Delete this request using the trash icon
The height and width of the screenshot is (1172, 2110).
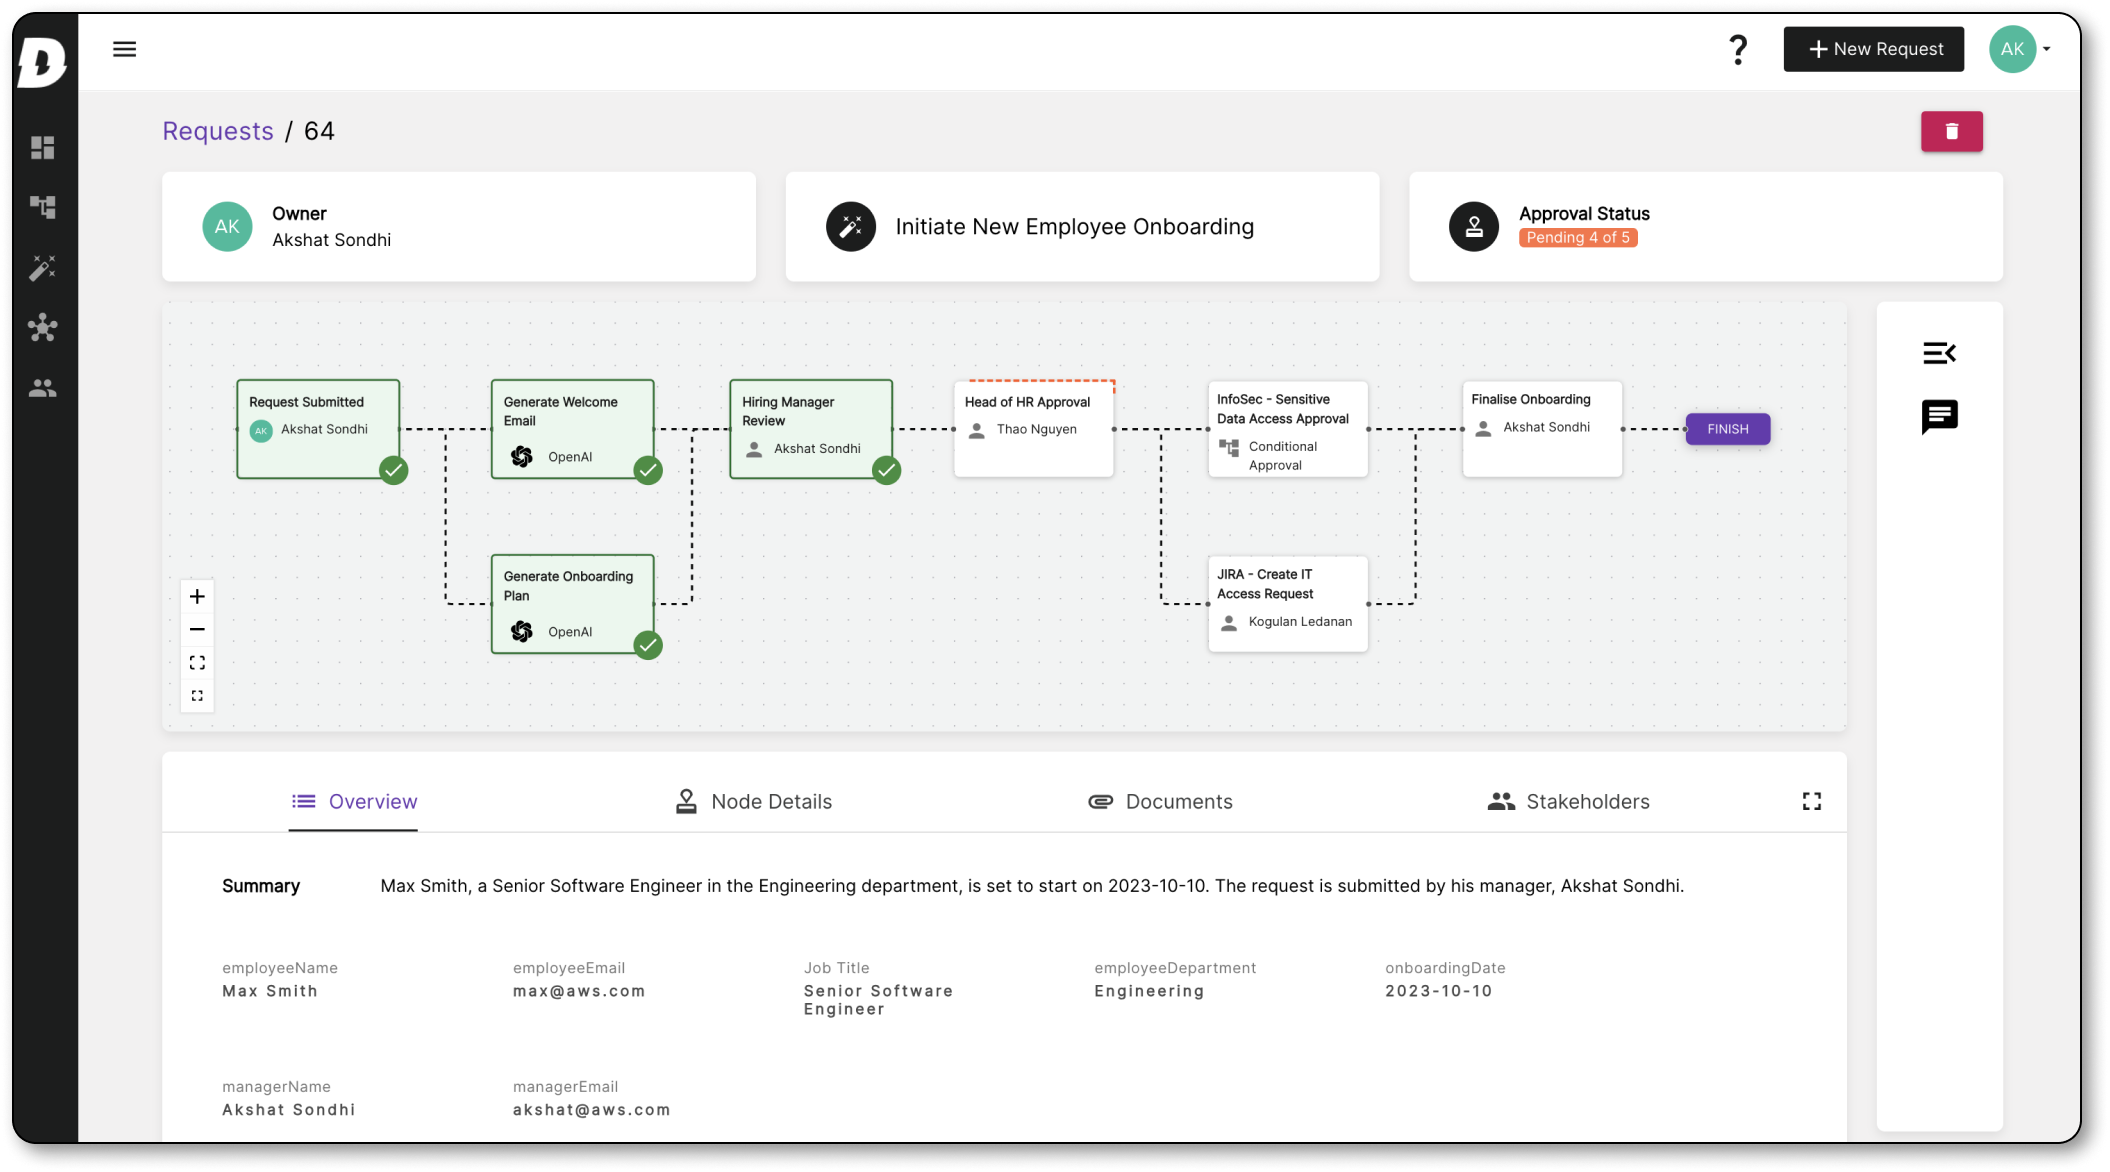click(1951, 131)
